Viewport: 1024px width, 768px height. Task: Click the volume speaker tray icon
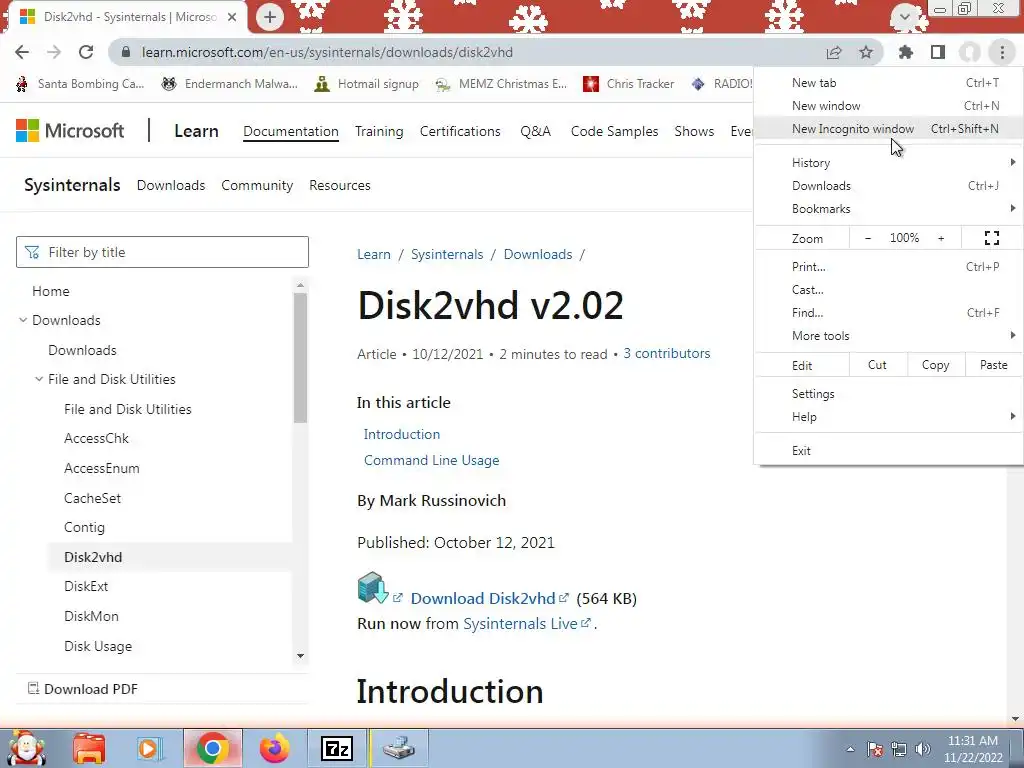(923, 748)
